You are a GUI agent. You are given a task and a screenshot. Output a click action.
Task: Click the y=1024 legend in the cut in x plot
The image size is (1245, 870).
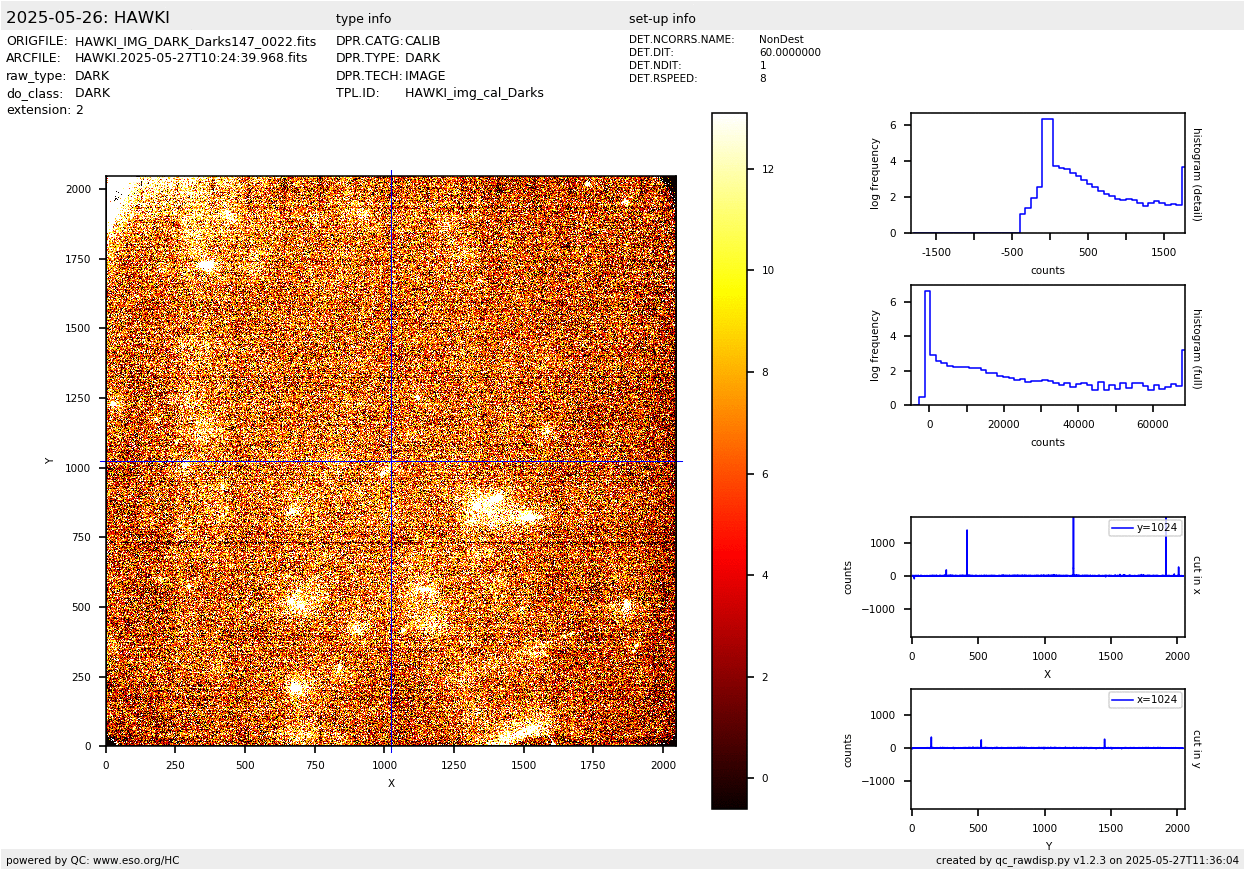[x=1145, y=528]
